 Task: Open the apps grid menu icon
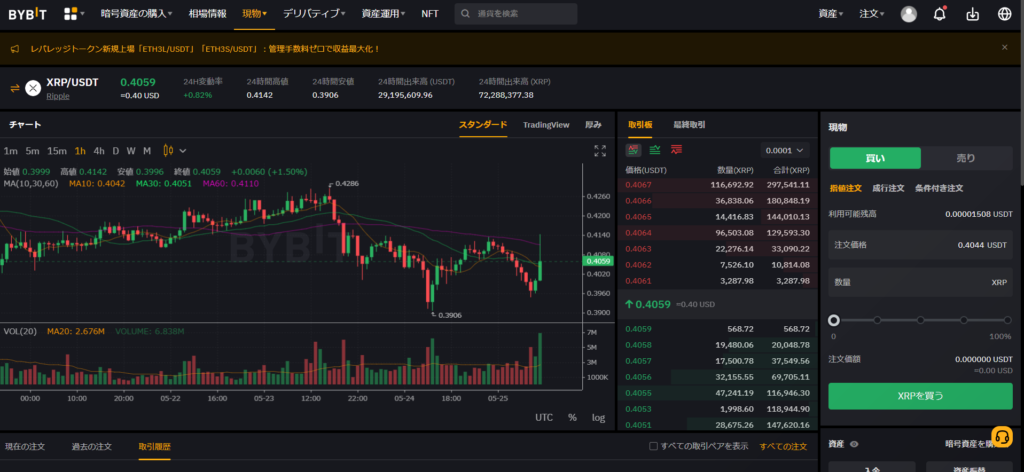71,14
